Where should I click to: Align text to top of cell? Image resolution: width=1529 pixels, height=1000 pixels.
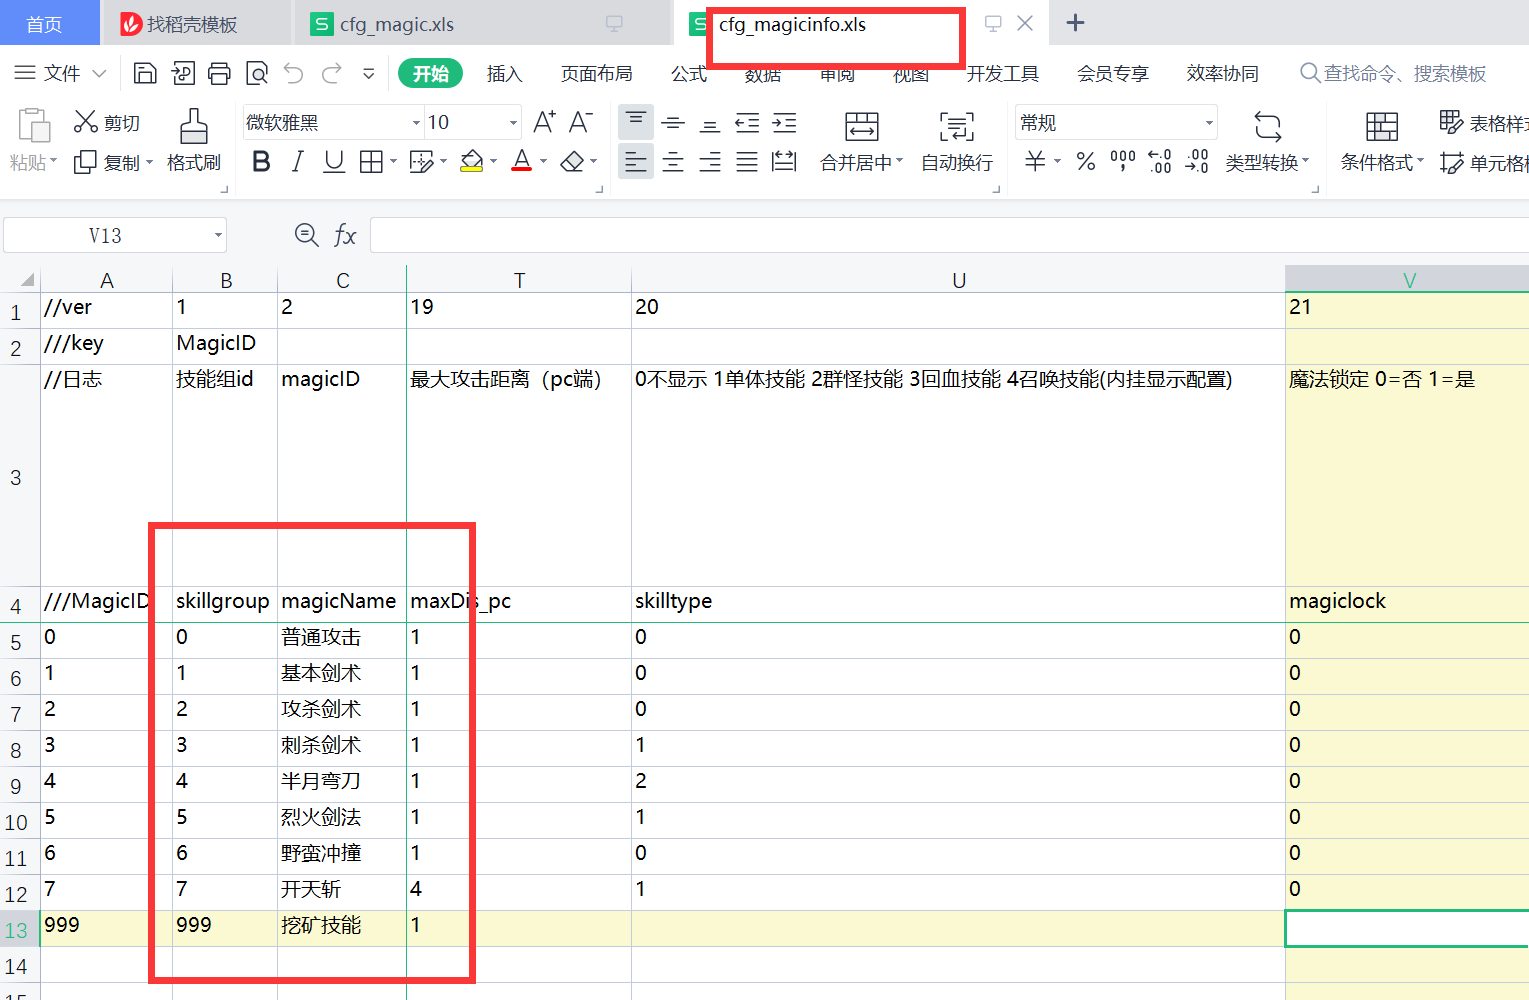coord(635,122)
